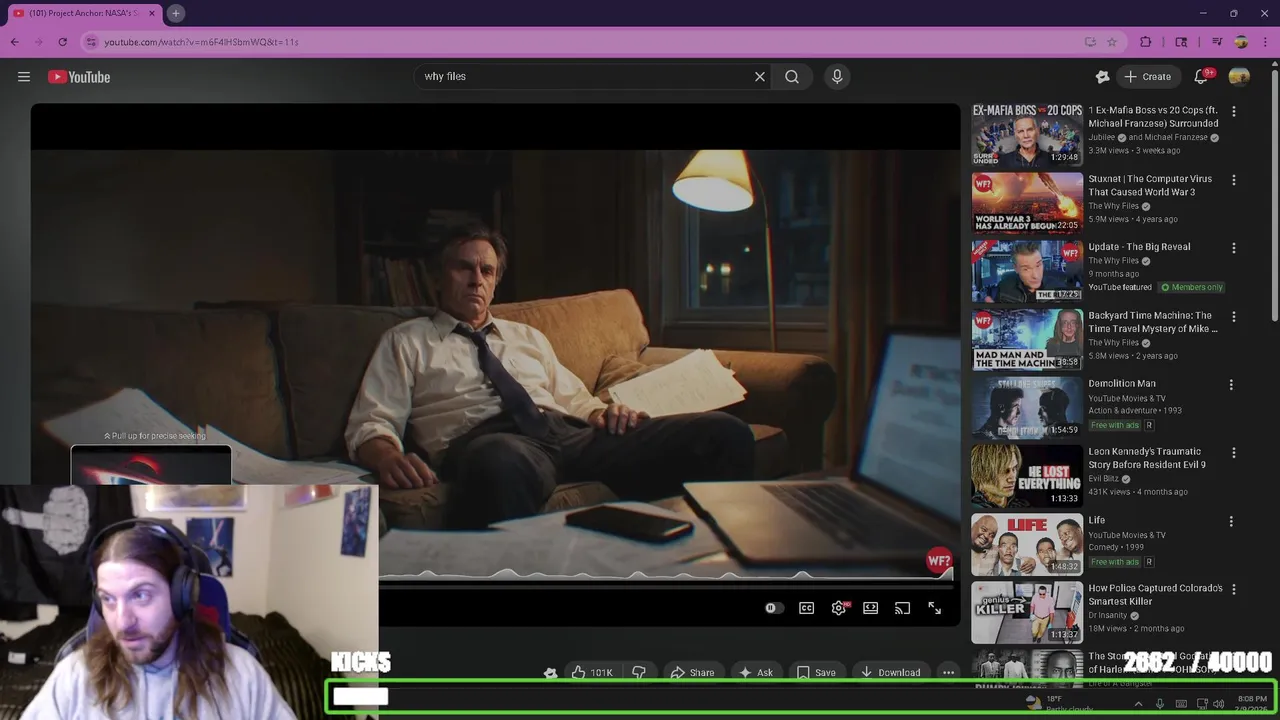Open the YouTube guide hamburger menu
1280x720 pixels.
click(x=24, y=77)
